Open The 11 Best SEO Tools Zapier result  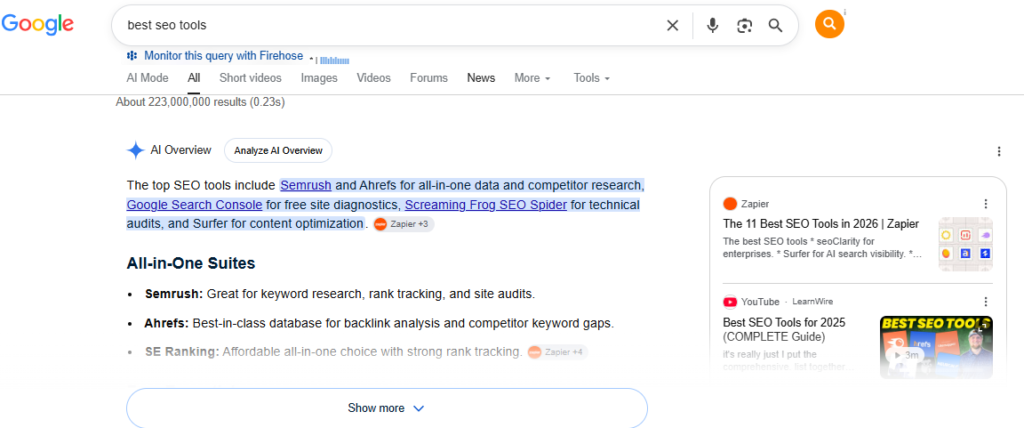point(821,223)
